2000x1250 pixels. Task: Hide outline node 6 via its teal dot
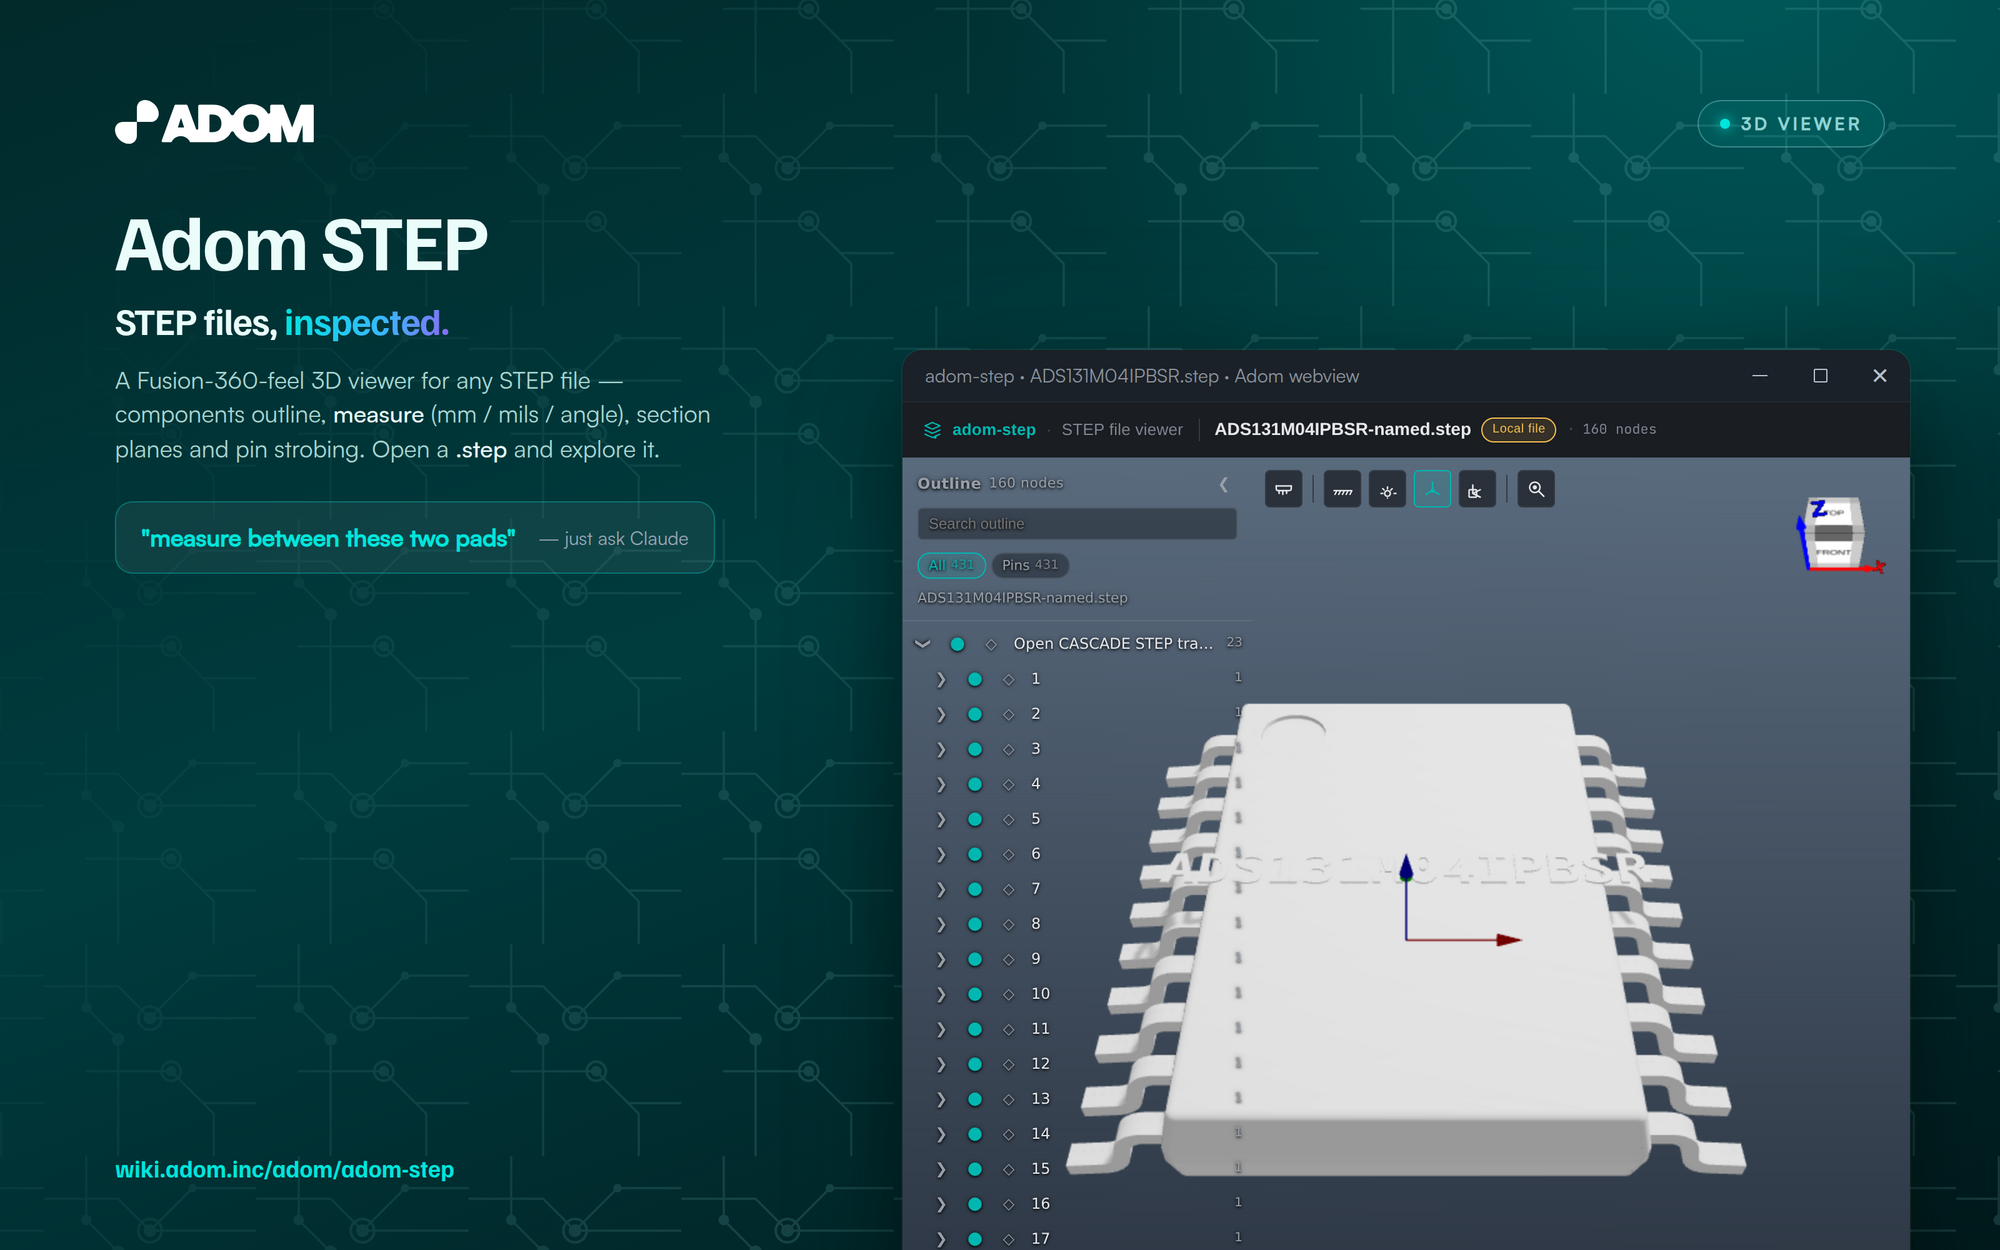975,854
